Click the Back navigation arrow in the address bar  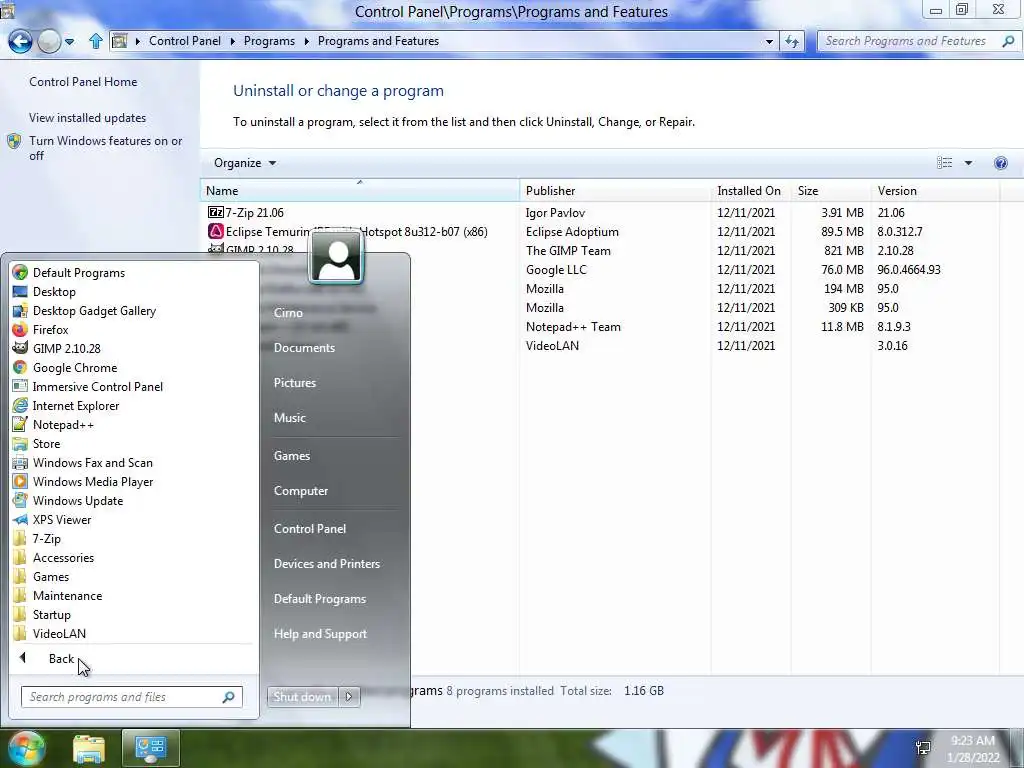[20, 41]
